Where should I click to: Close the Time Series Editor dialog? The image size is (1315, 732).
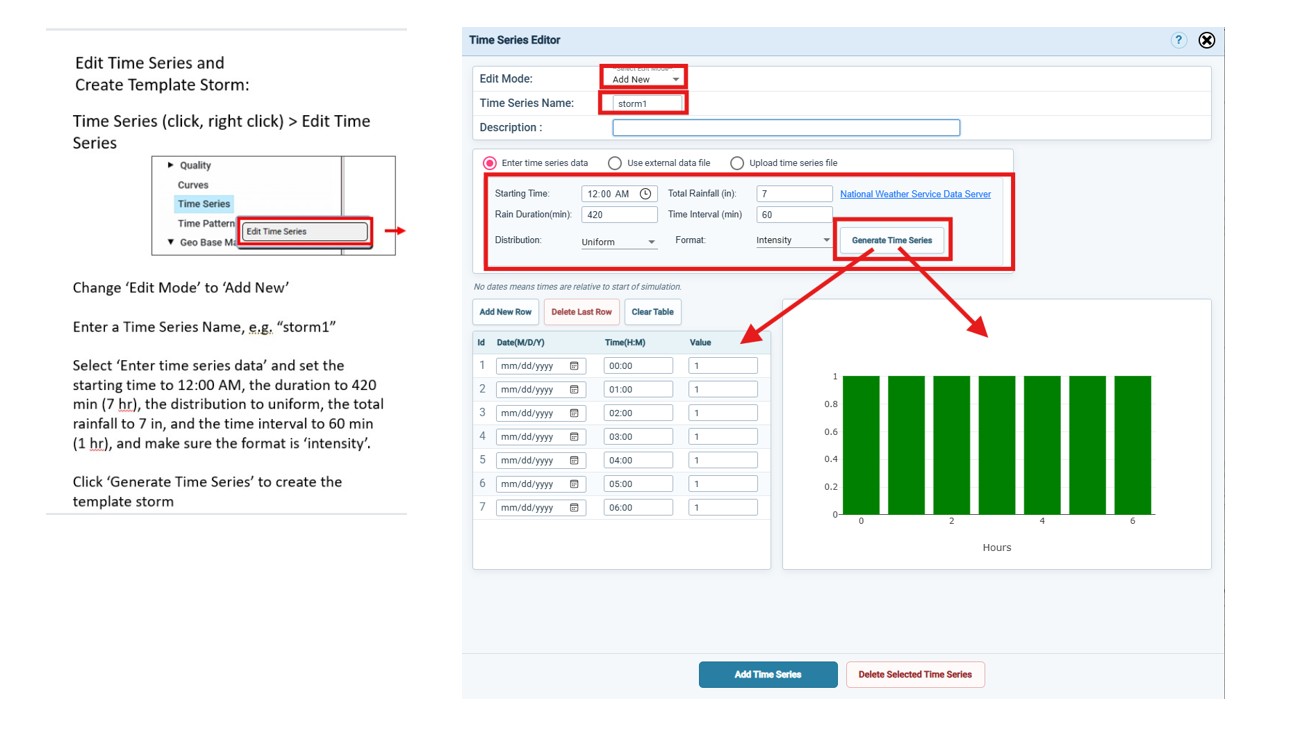click(1207, 40)
